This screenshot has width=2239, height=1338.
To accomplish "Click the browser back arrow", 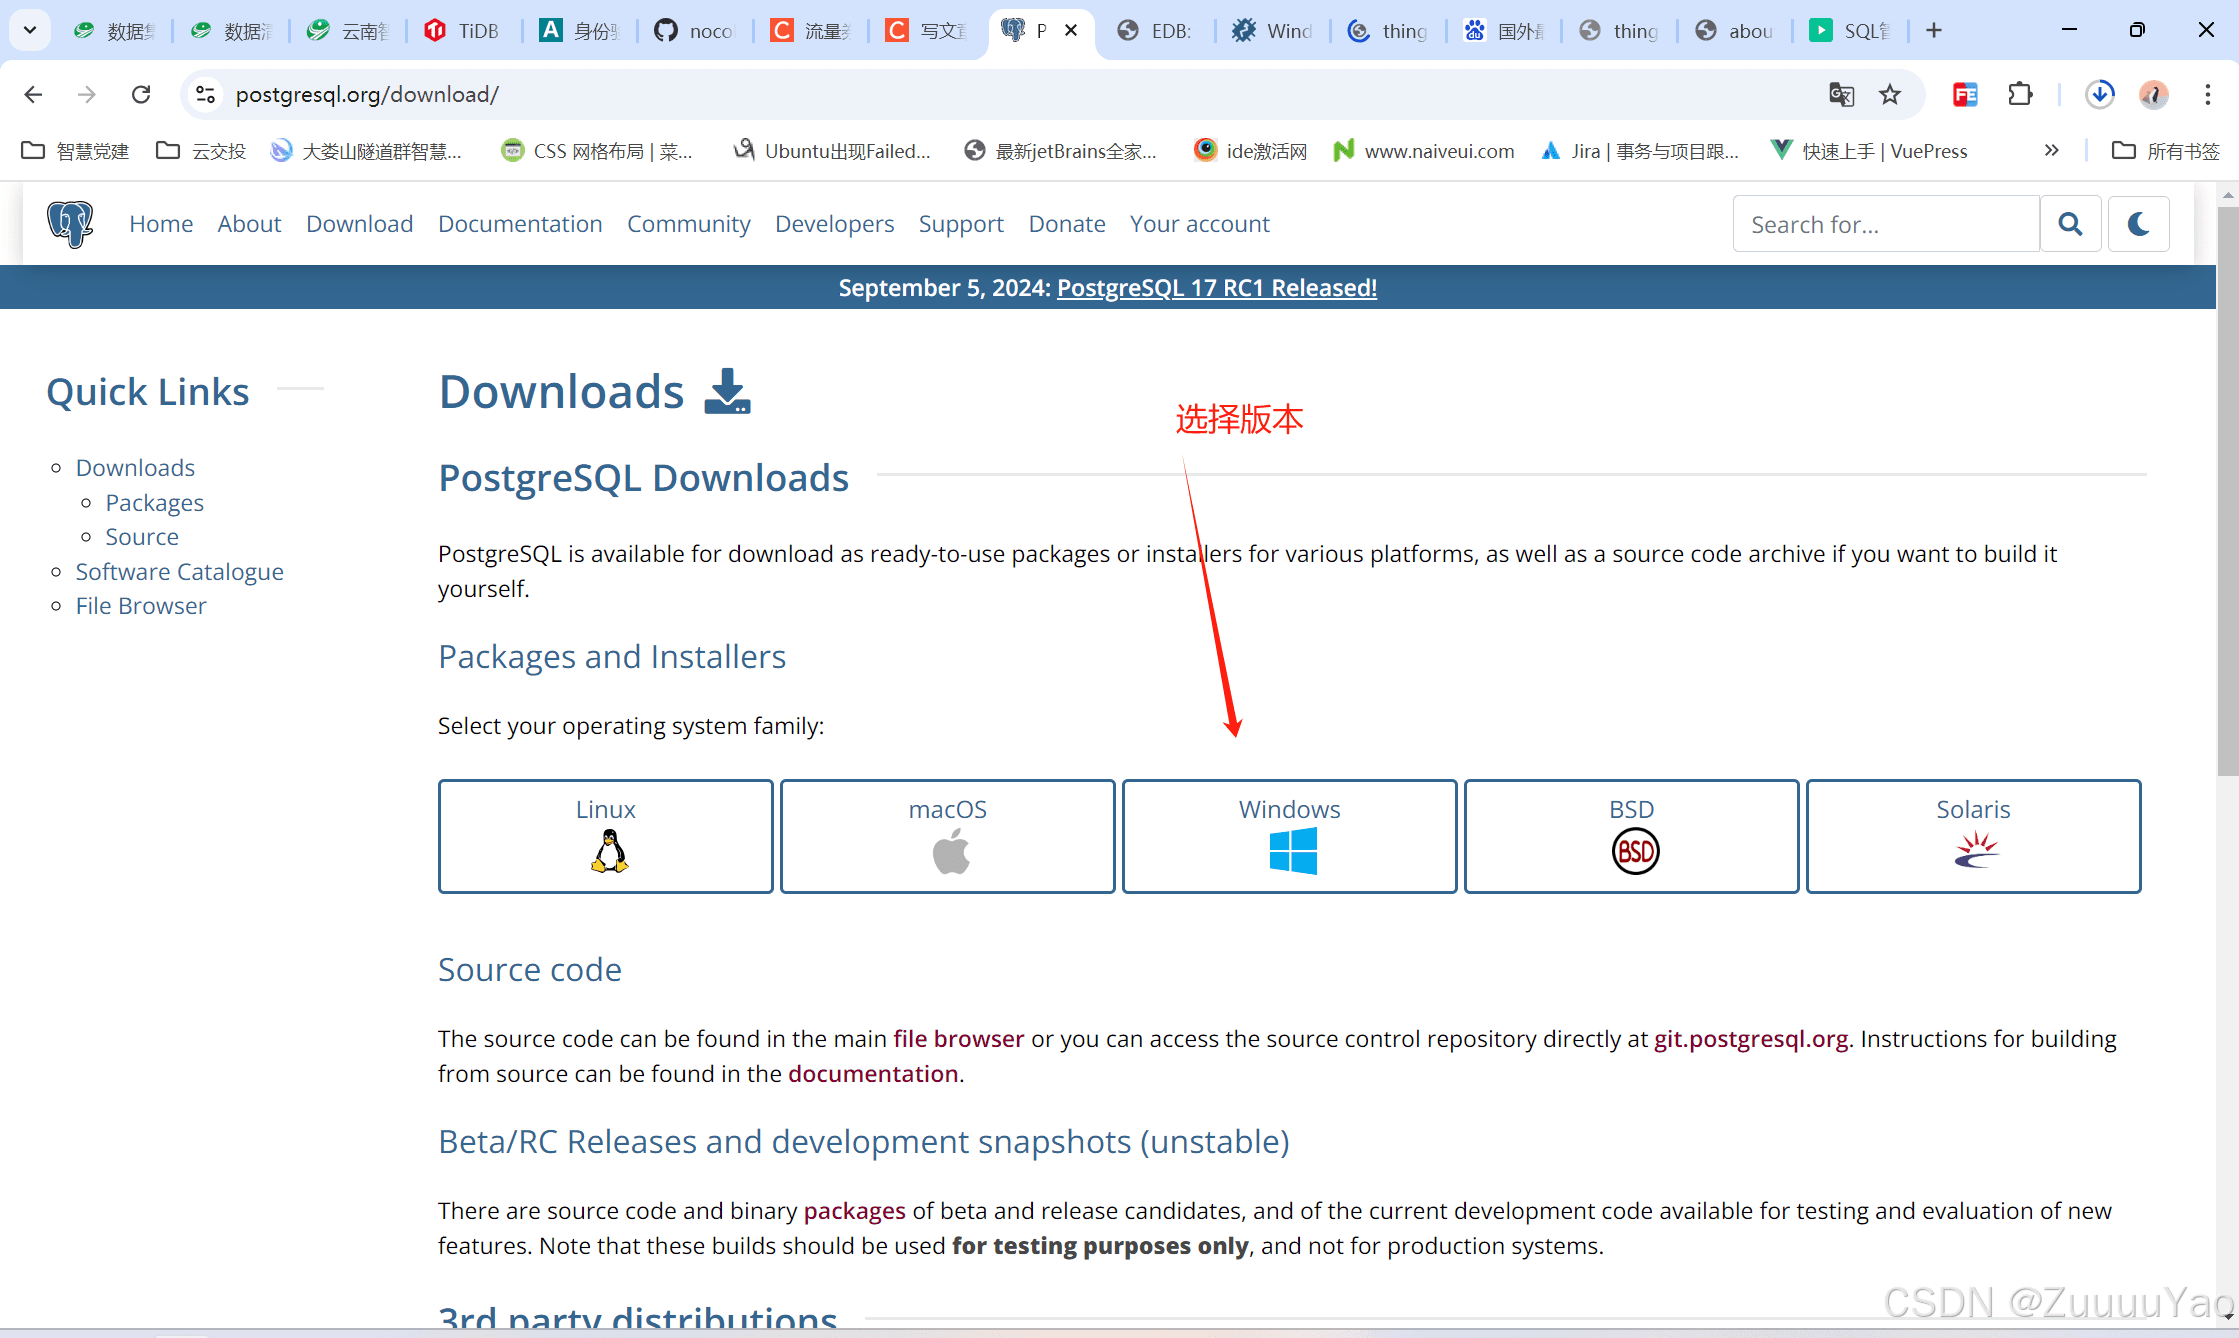I will pyautogui.click(x=33, y=94).
